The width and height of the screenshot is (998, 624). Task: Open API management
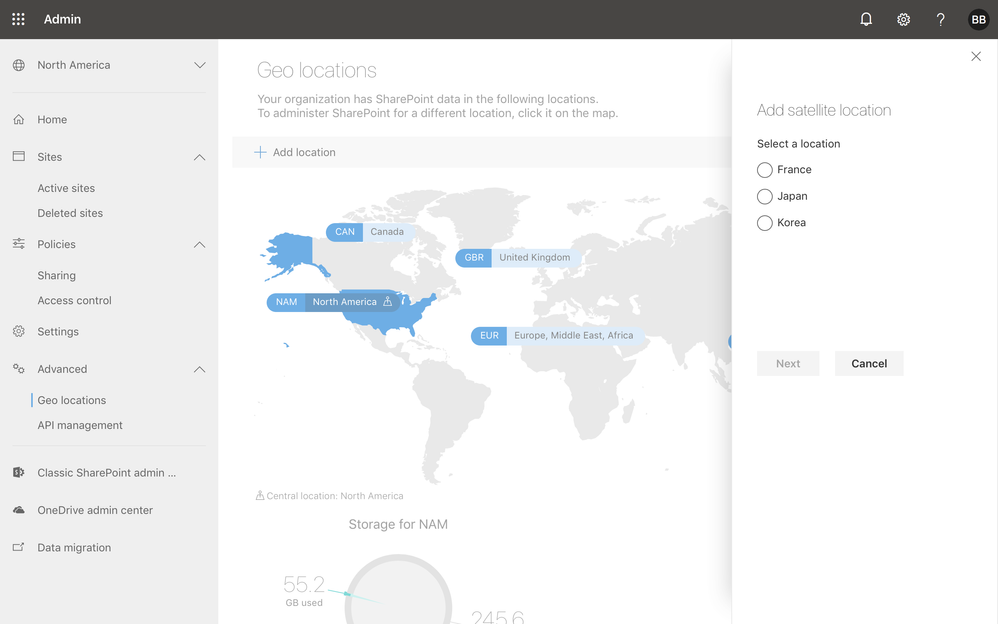[x=80, y=425]
